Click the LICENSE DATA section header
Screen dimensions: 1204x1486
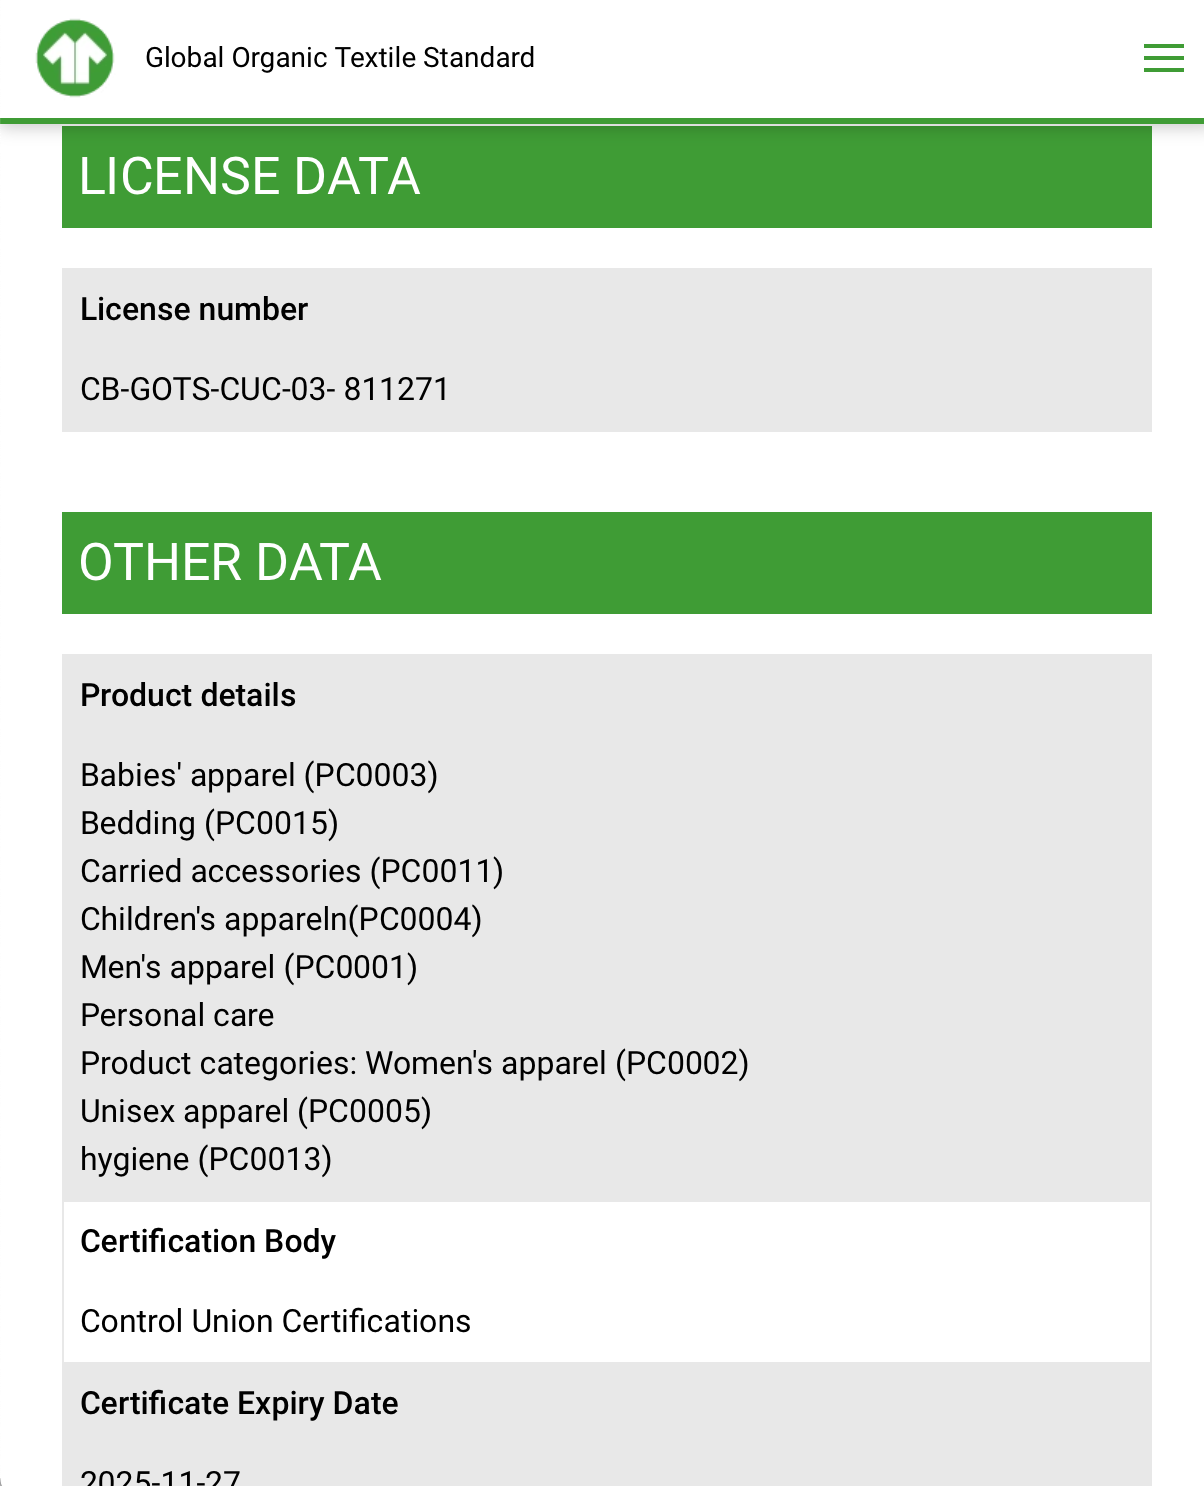tap(250, 177)
